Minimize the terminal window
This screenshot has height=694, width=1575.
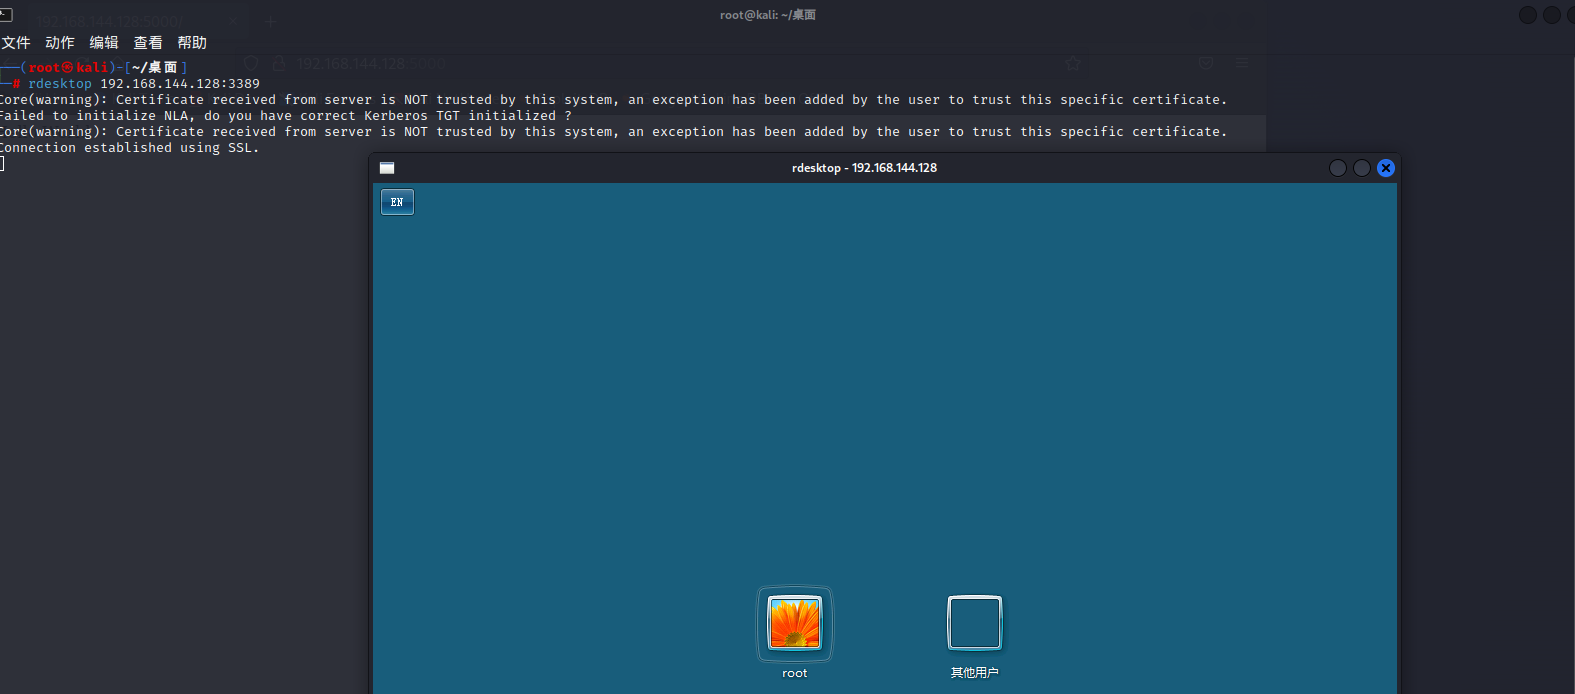coord(1528,15)
